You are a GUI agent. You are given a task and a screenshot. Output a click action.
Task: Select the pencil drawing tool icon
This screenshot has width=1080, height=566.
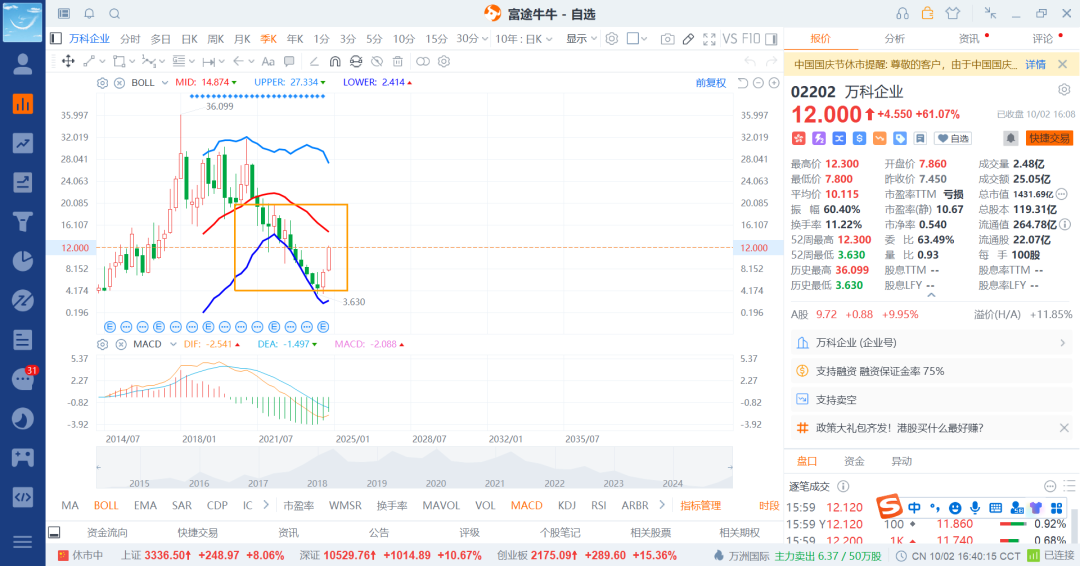688,39
